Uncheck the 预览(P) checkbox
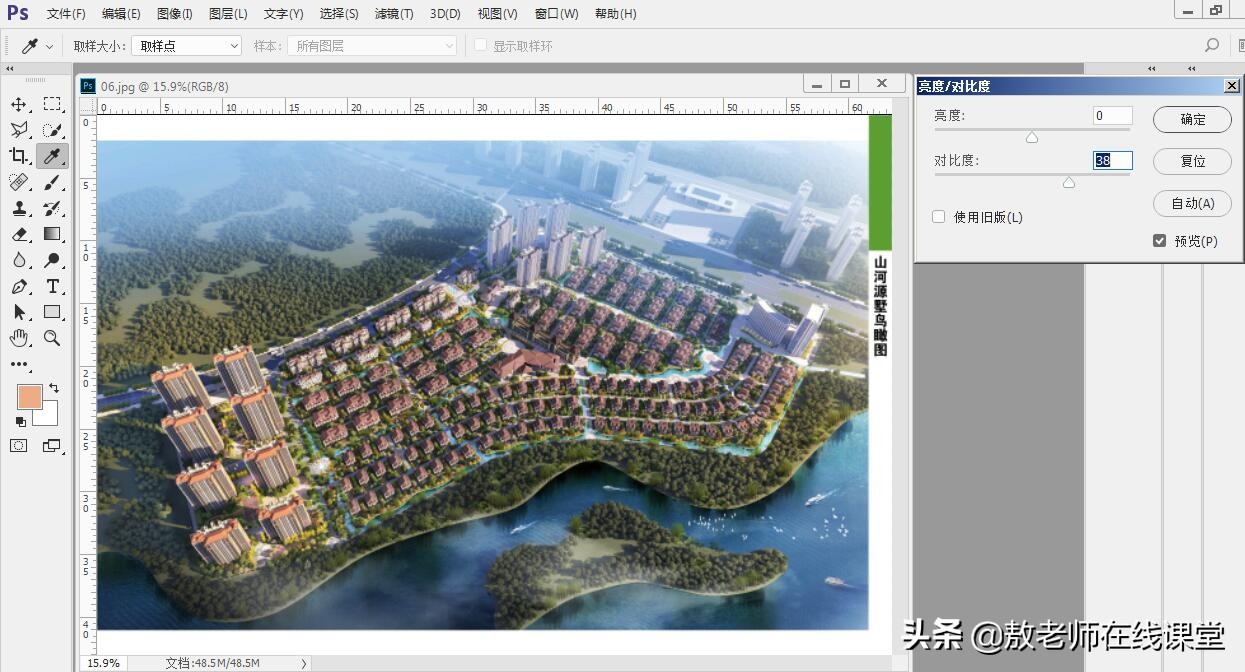The image size is (1245, 672). click(1159, 240)
